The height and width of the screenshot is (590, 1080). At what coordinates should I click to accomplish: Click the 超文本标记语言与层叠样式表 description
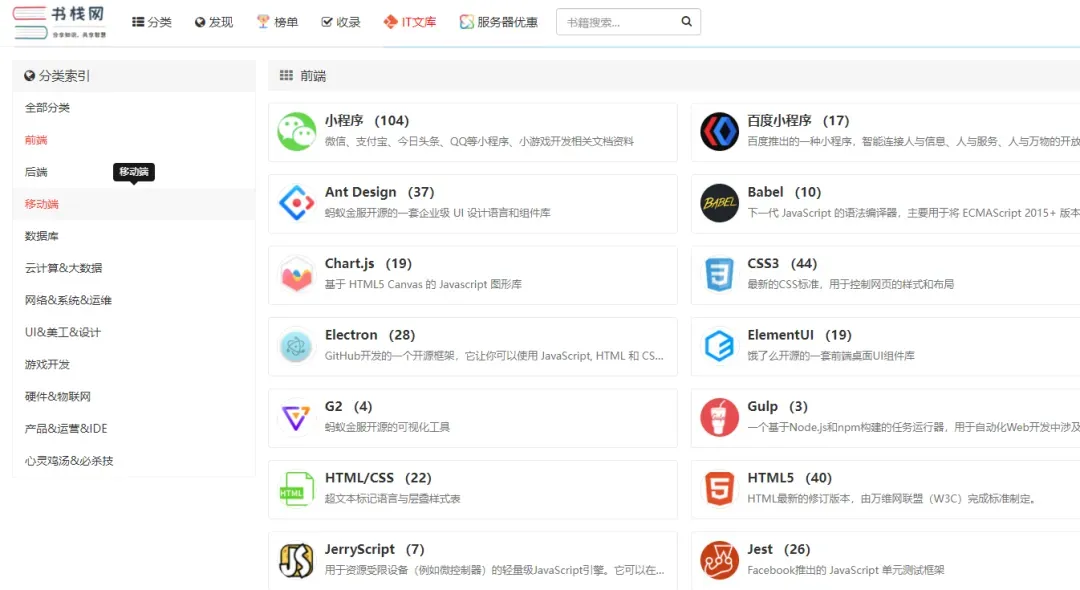pyautogui.click(x=393, y=498)
